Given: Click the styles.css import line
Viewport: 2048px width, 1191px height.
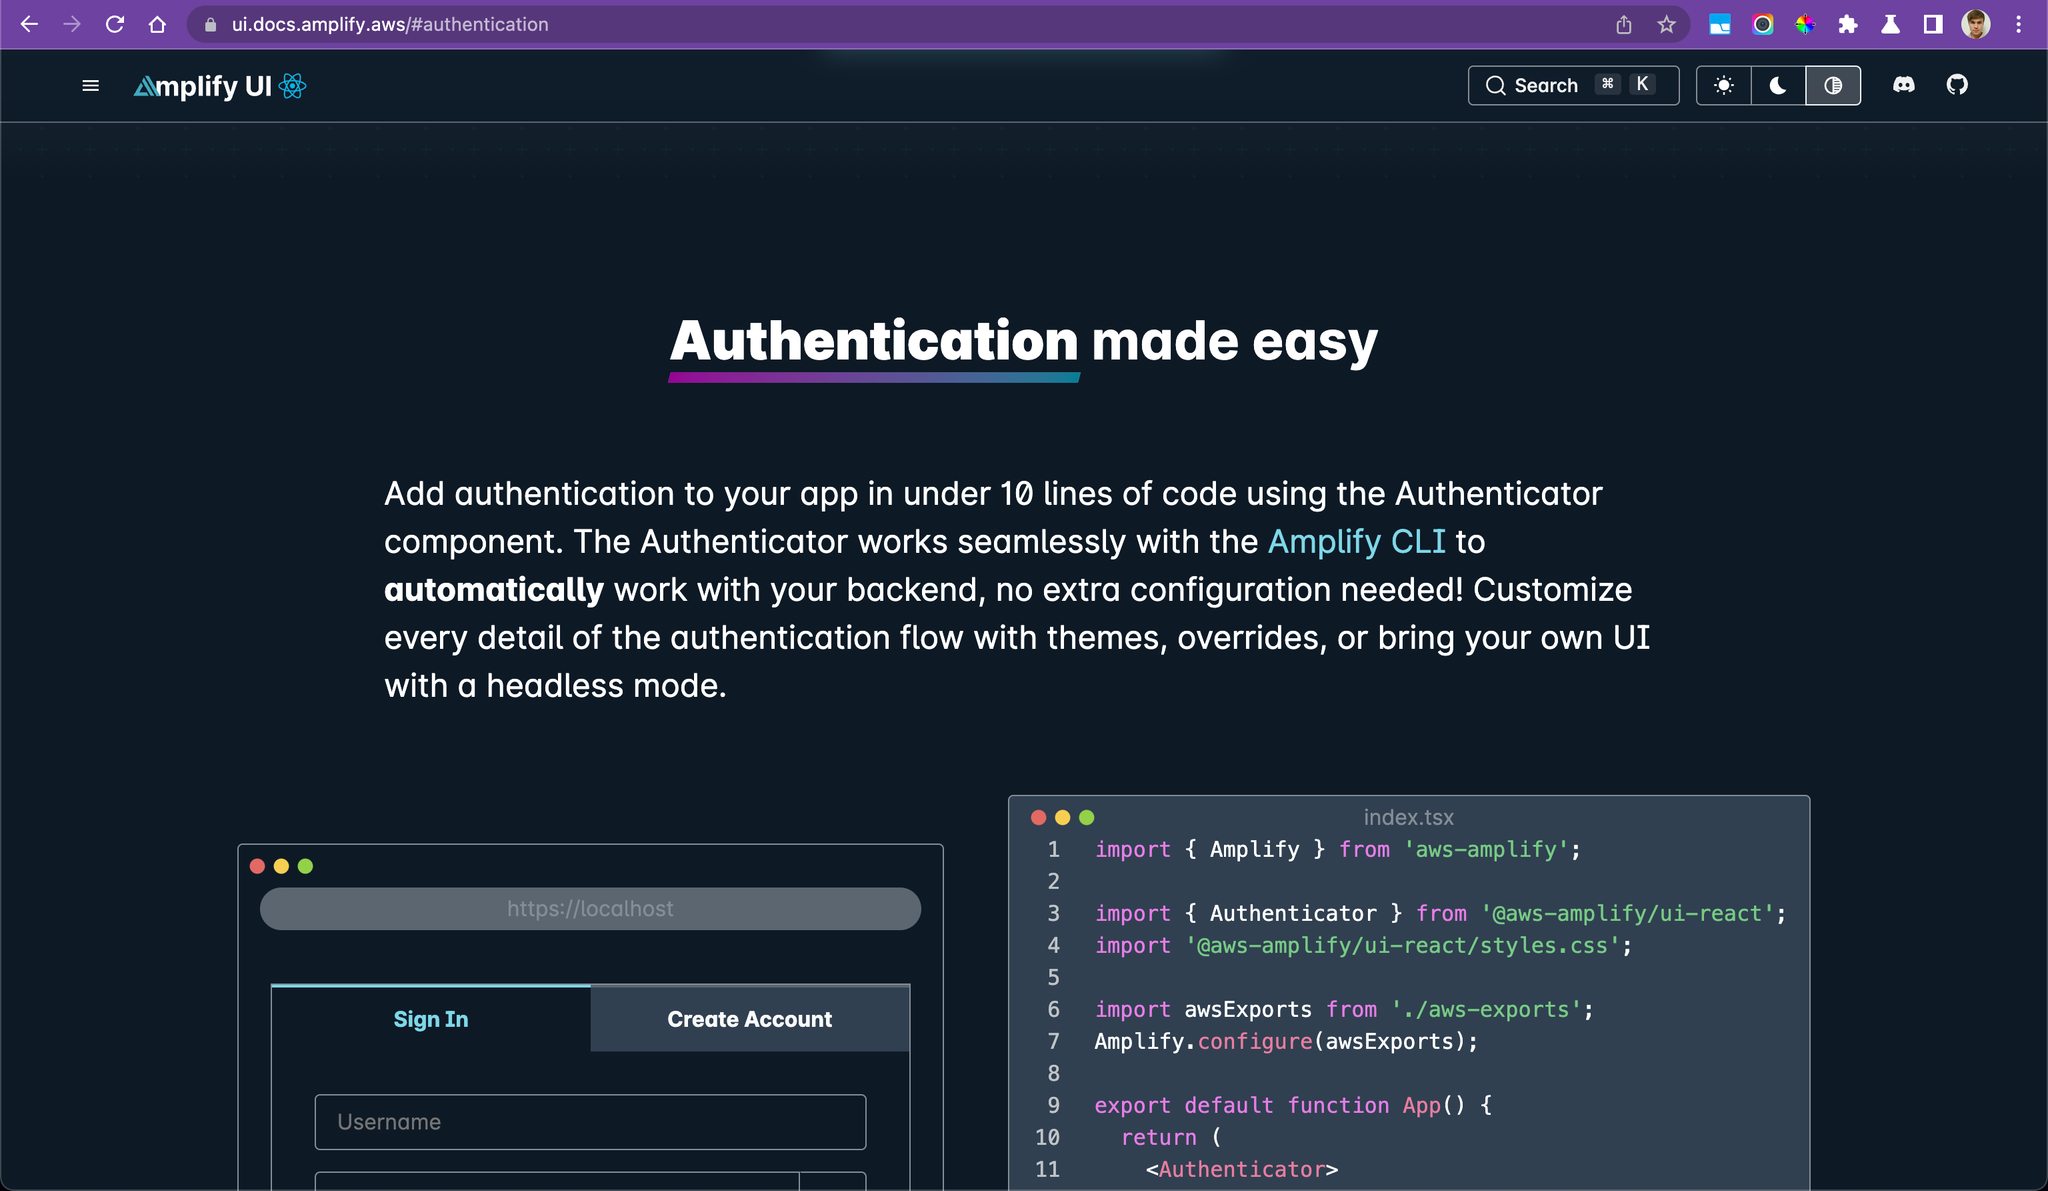Looking at the screenshot, I should click(x=1364, y=945).
